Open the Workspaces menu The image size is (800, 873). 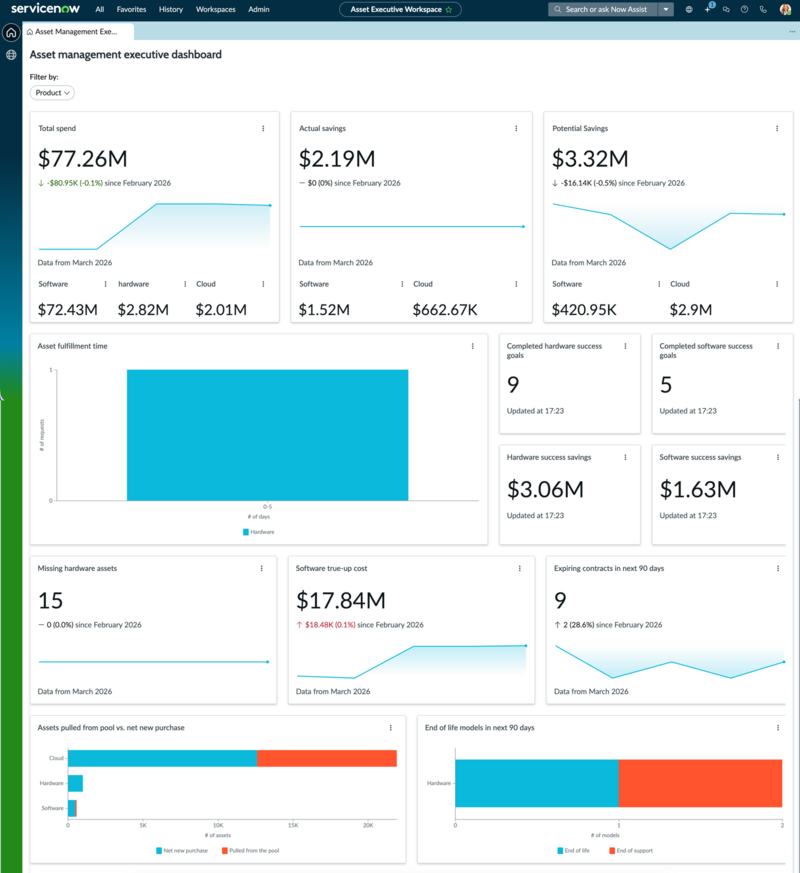[x=215, y=9]
